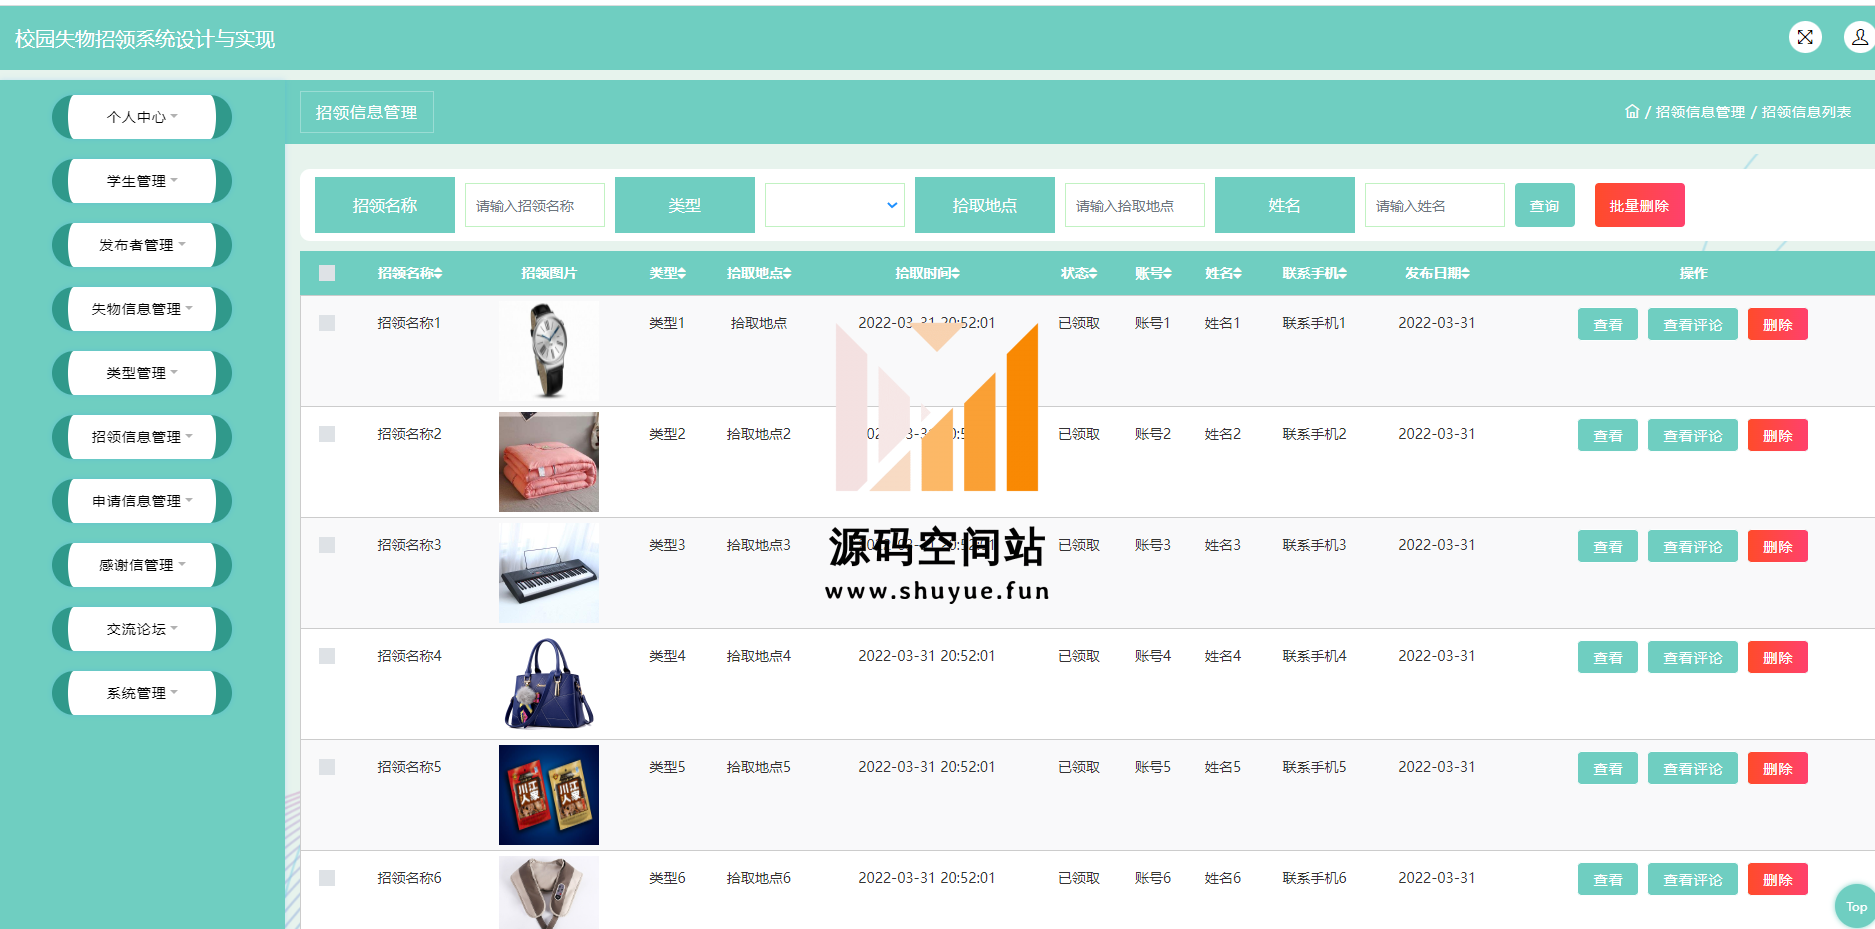Sort by 招领名称 column arrows
Screen dimensions: 1875x929
[438, 273]
